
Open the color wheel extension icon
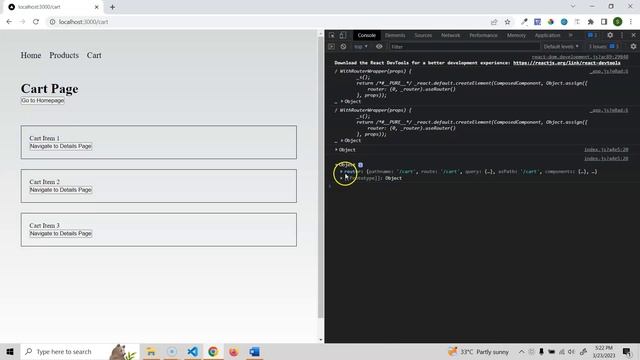tap(551, 22)
